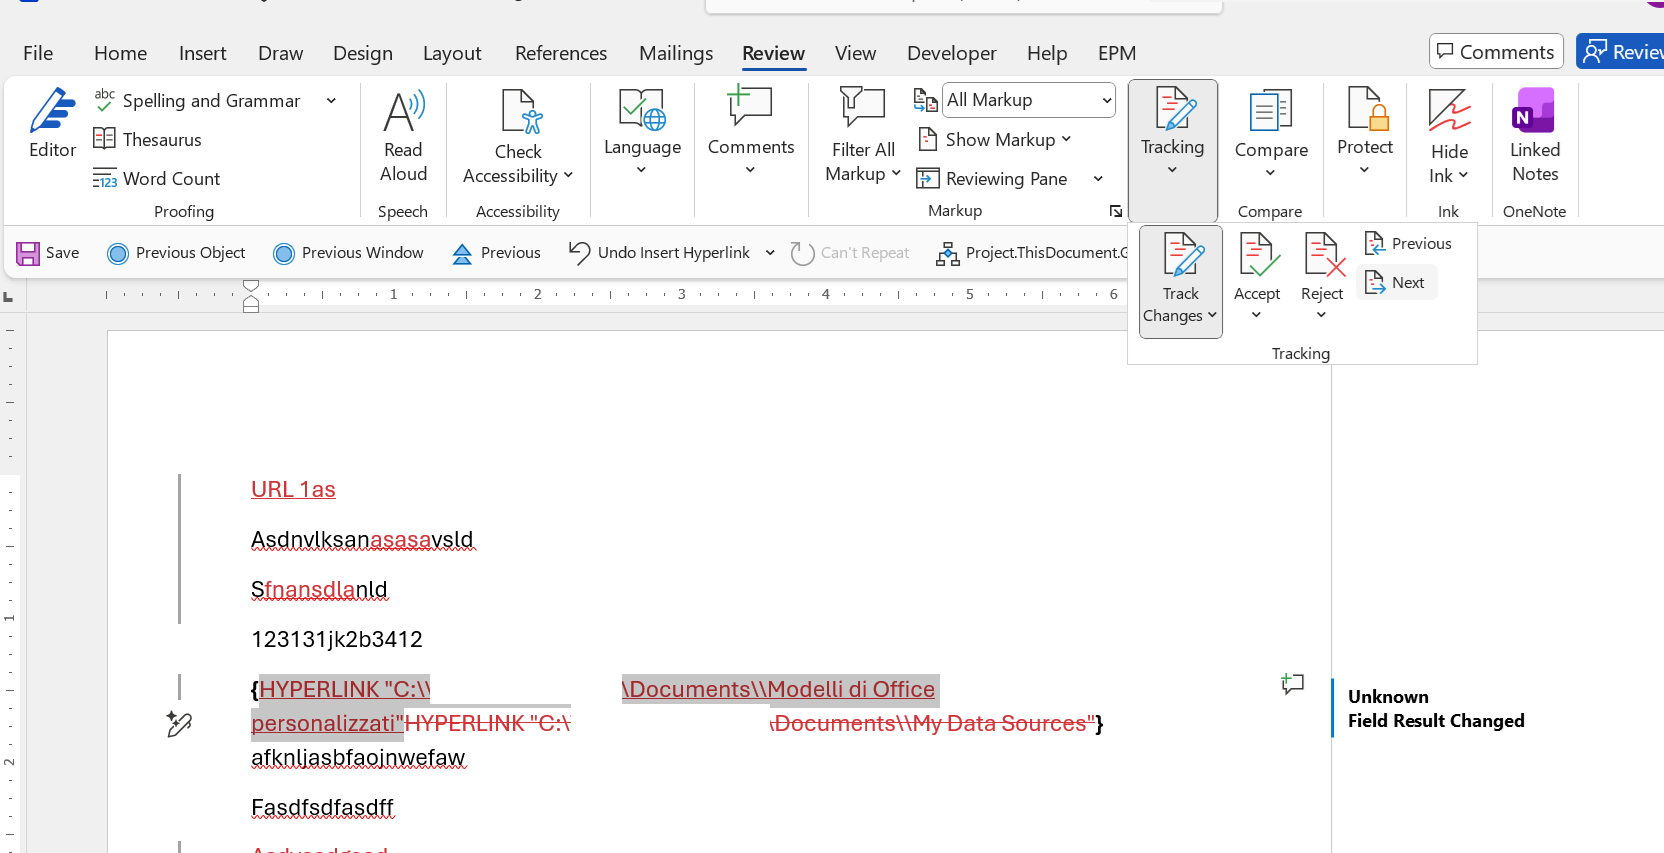This screenshot has height=853, width=1664.
Task: Open Linked Notes in OneNote
Action: [1535, 136]
